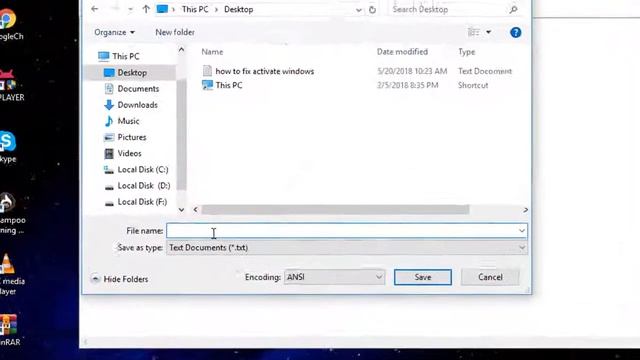Open the view options dropdown arrow

[489, 32]
